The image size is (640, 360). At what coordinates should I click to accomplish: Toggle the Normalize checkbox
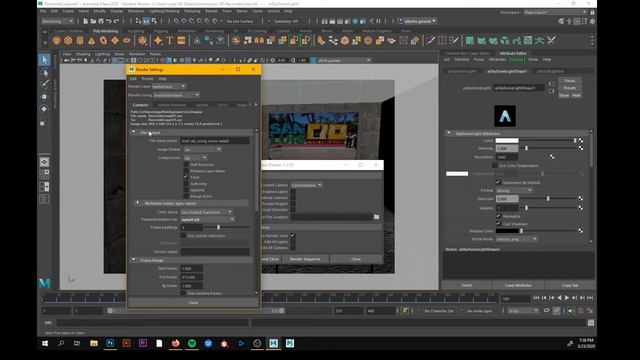click(498, 216)
